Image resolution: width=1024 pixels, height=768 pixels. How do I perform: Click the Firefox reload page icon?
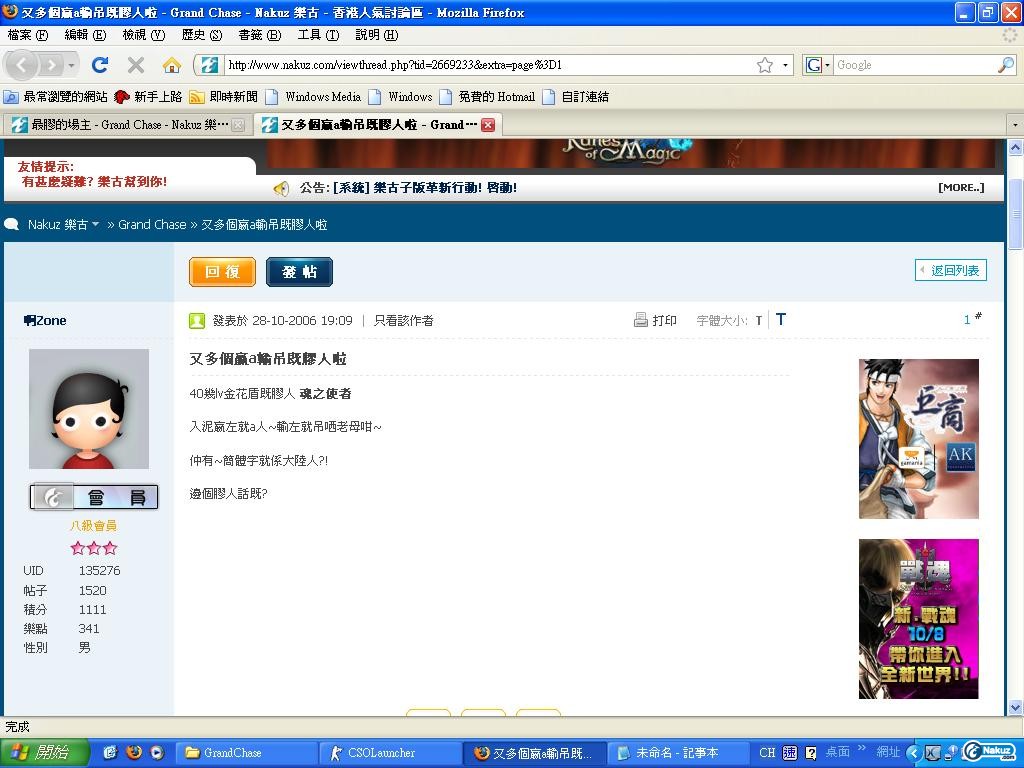pyautogui.click(x=99, y=65)
